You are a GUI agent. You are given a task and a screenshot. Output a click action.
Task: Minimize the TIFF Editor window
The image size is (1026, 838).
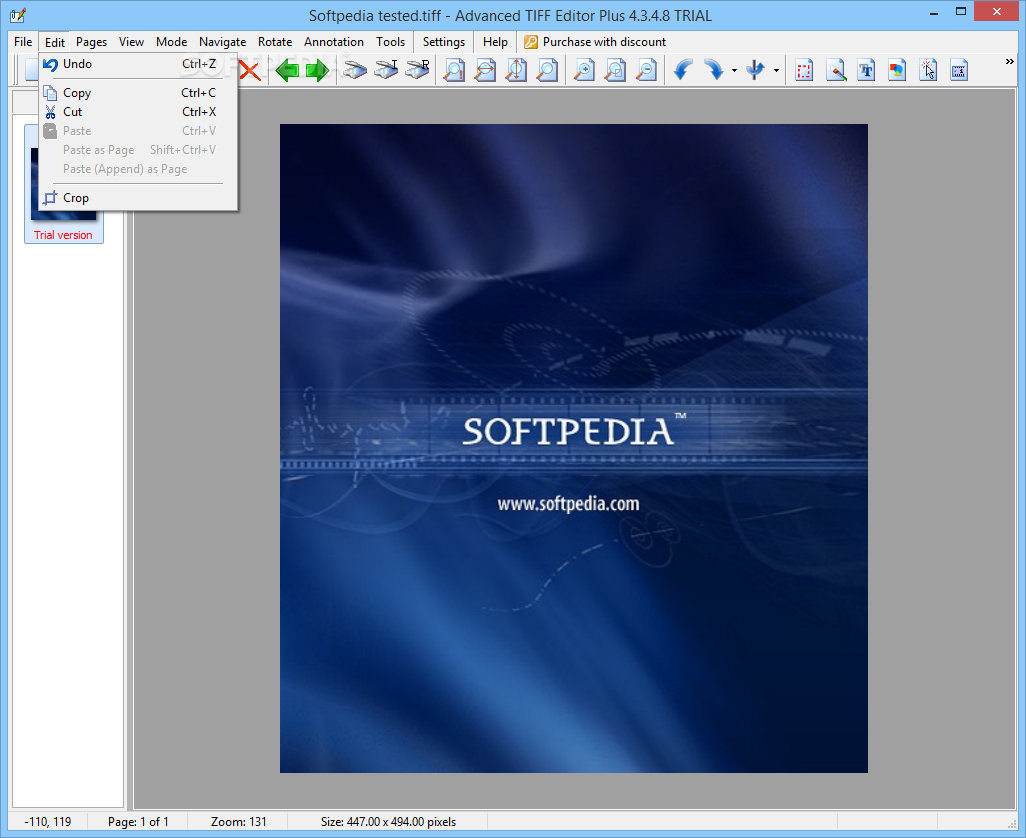pyautogui.click(x=934, y=12)
